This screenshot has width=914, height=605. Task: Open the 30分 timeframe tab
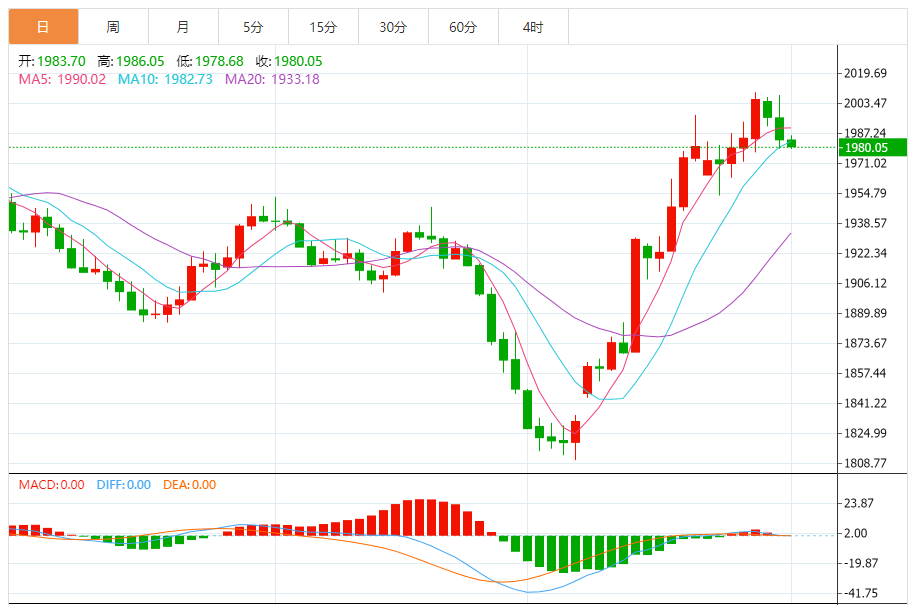(x=393, y=27)
